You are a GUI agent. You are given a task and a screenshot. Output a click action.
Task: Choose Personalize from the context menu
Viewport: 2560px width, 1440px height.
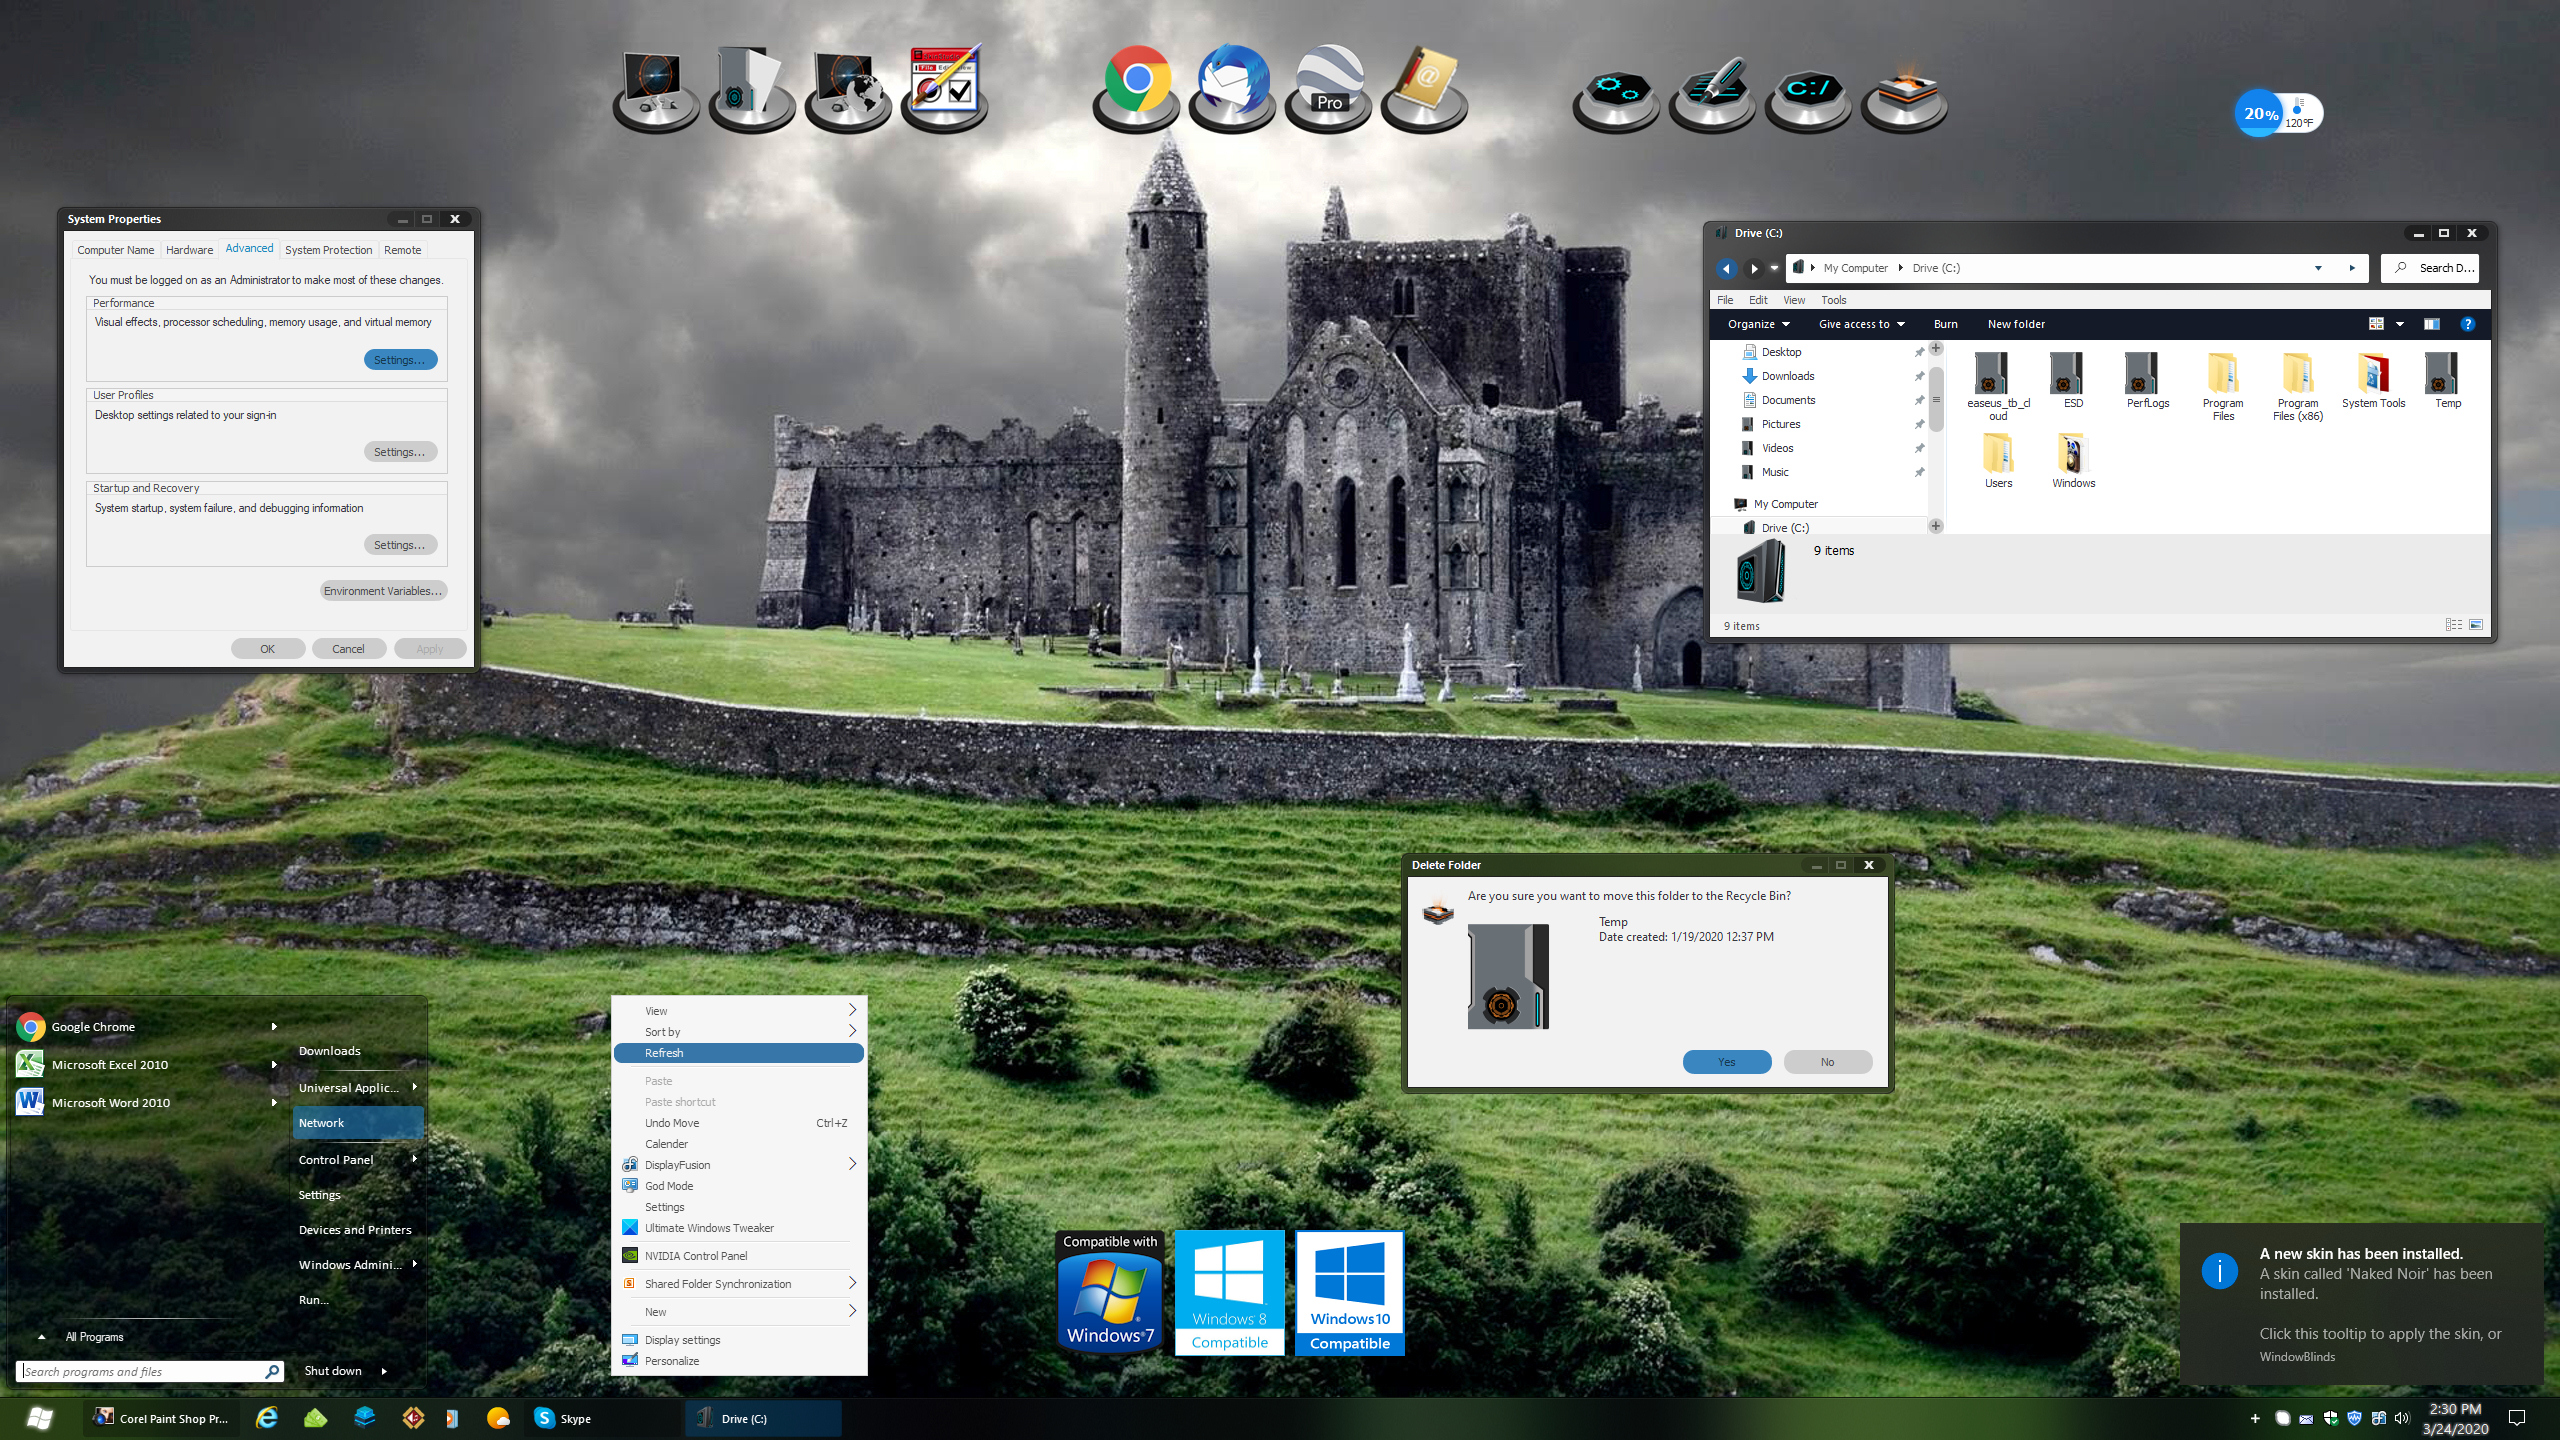[738, 1361]
